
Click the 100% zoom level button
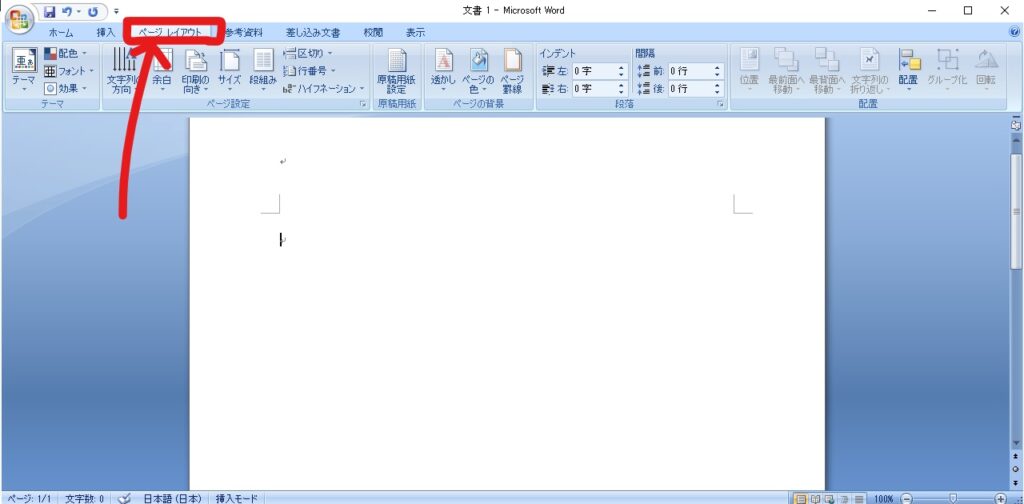(x=883, y=499)
